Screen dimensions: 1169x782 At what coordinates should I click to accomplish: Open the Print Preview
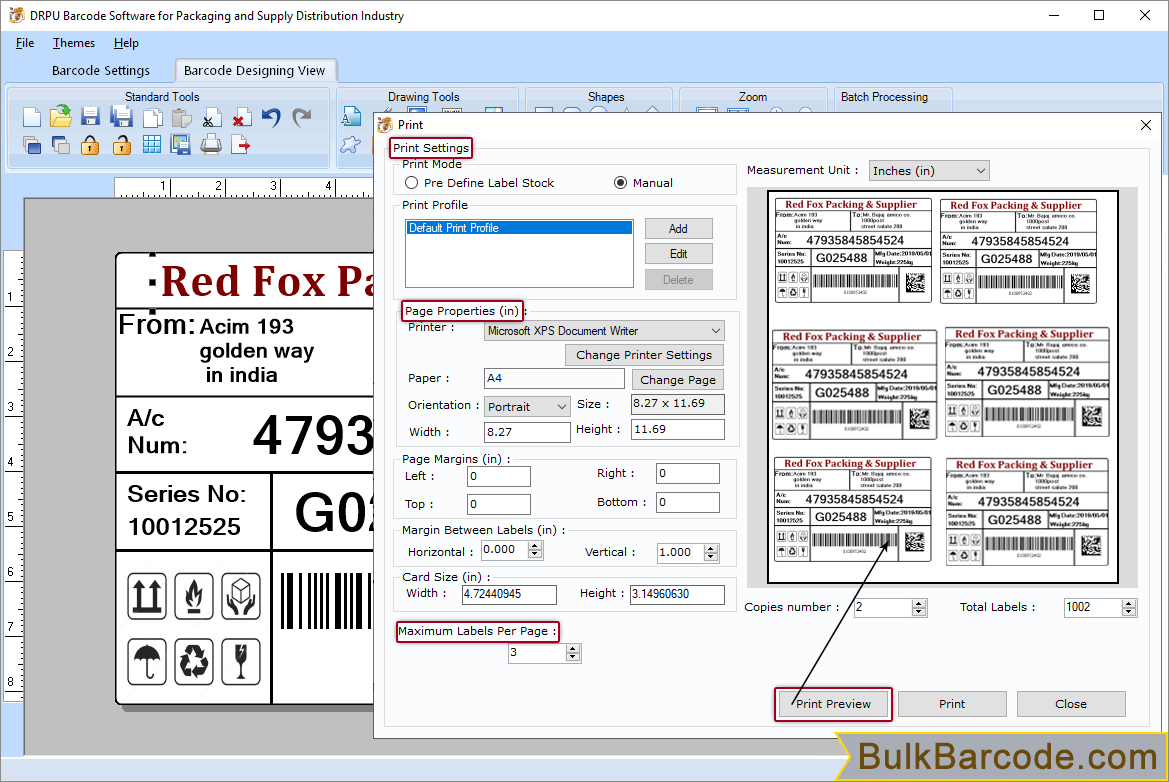tap(834, 704)
